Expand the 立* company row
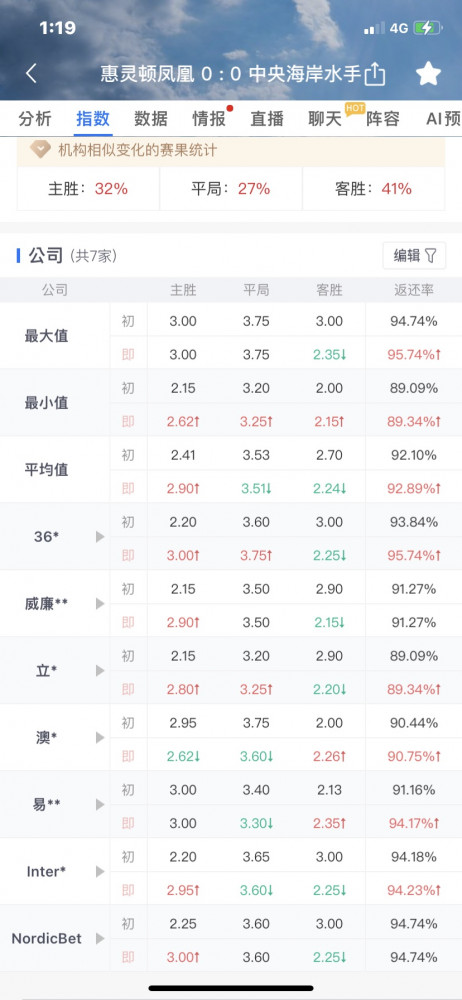Viewport: 462px width, 1000px height. (x=100, y=670)
